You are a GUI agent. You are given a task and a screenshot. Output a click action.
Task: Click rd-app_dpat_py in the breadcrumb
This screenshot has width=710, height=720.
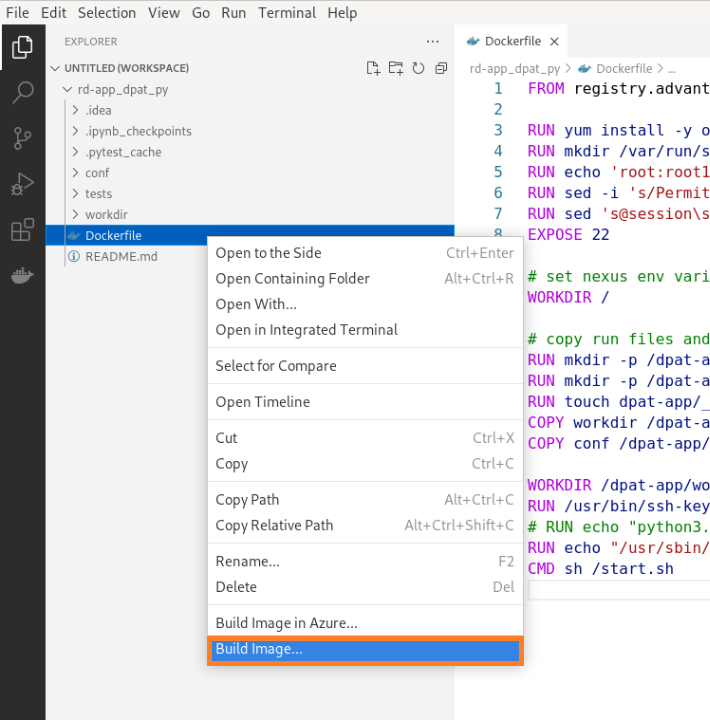(x=514, y=69)
